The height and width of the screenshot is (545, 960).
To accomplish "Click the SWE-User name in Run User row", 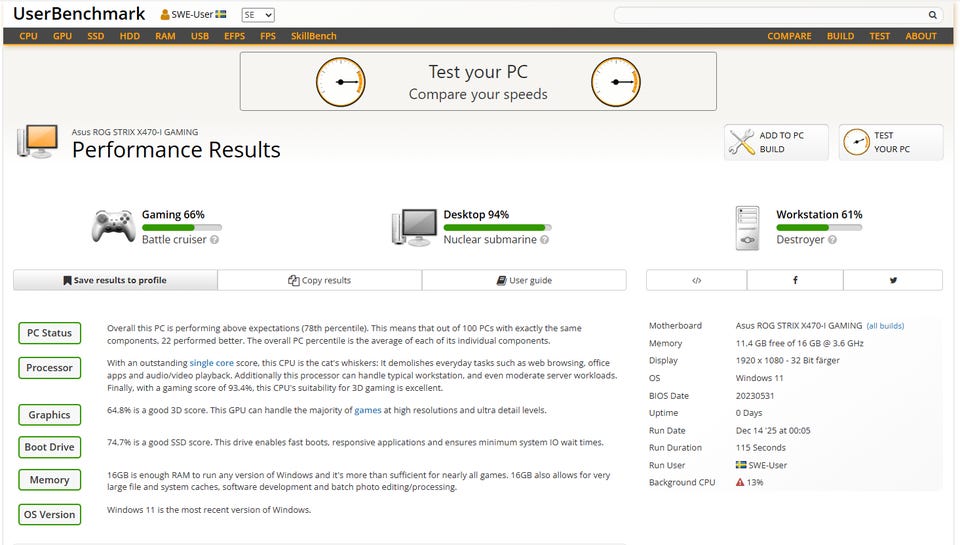I will (768, 465).
